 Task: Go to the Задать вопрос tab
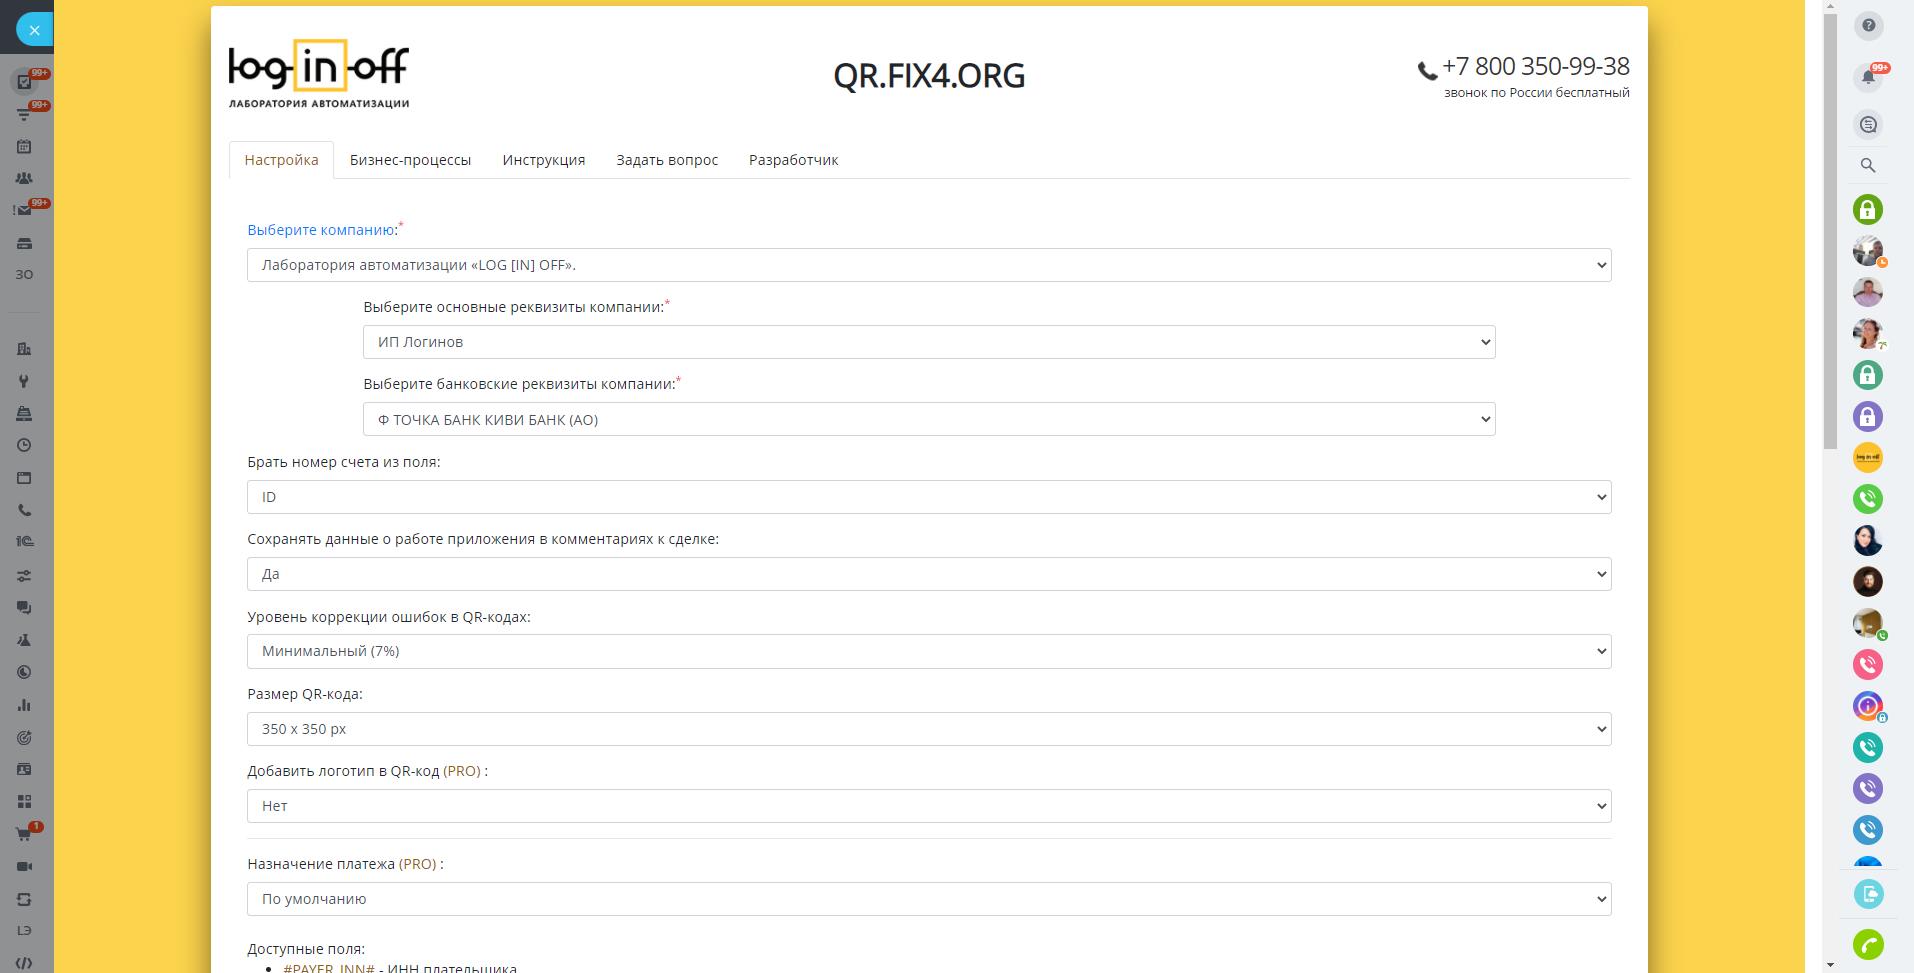pos(666,160)
